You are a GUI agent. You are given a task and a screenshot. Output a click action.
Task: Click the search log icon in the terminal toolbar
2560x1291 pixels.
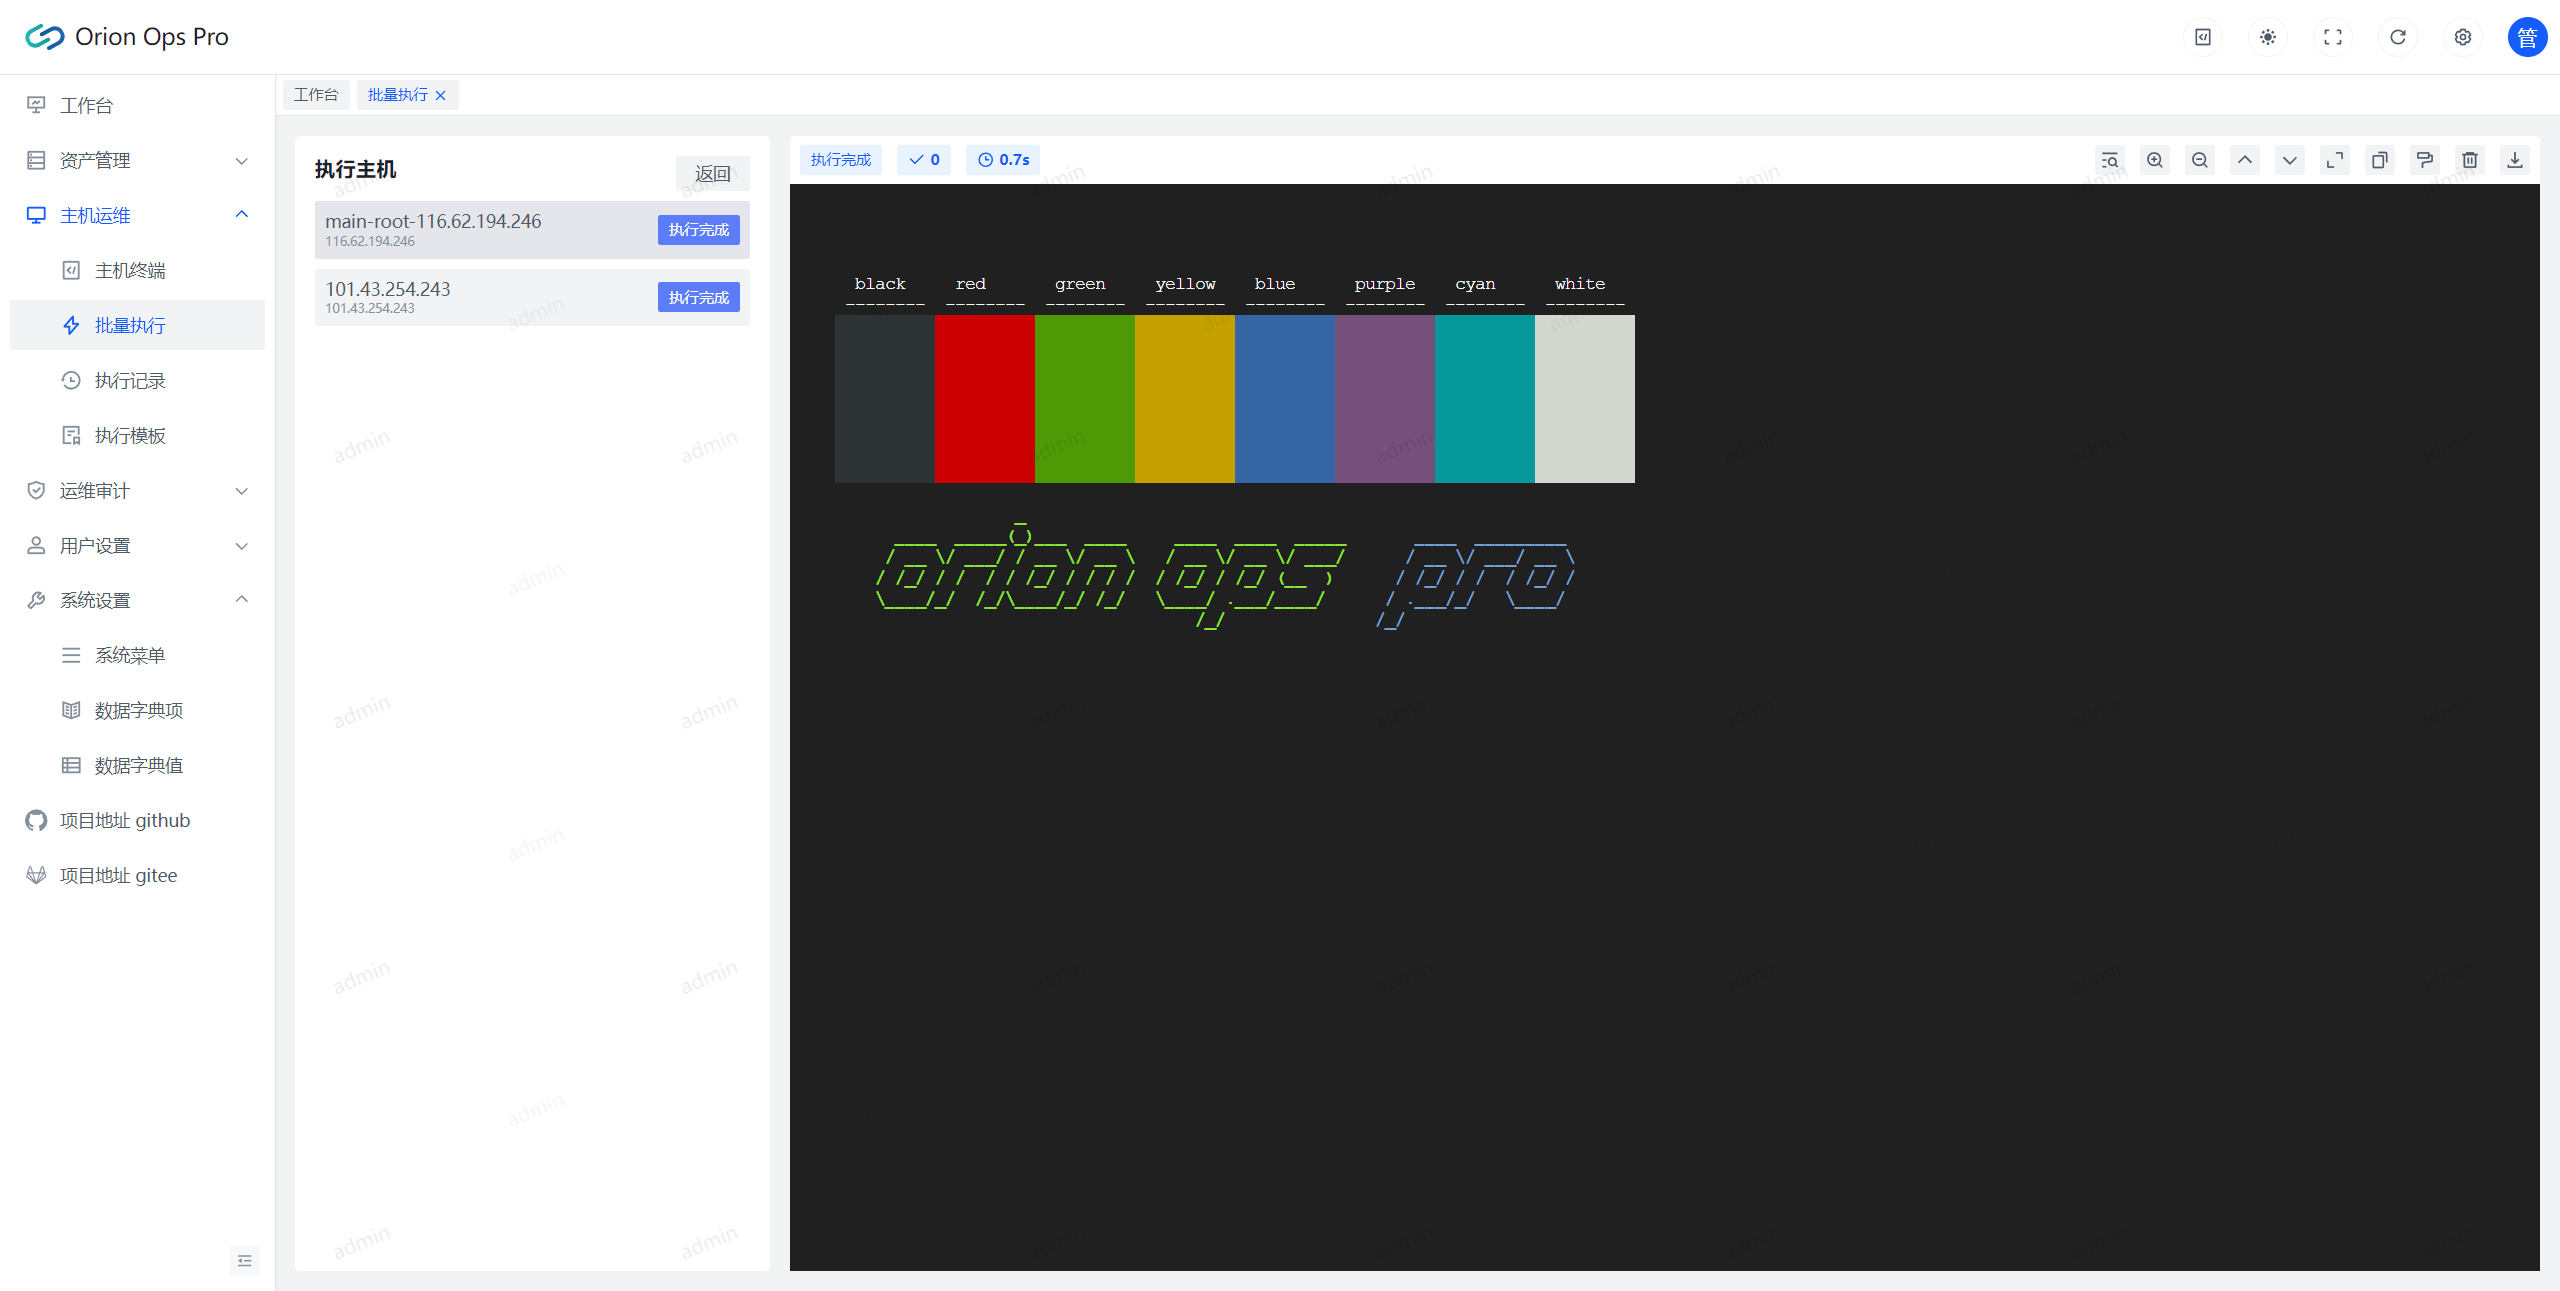pos(2110,160)
